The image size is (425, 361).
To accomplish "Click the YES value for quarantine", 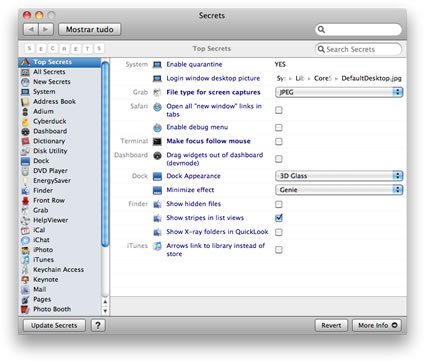I will pyautogui.click(x=280, y=64).
